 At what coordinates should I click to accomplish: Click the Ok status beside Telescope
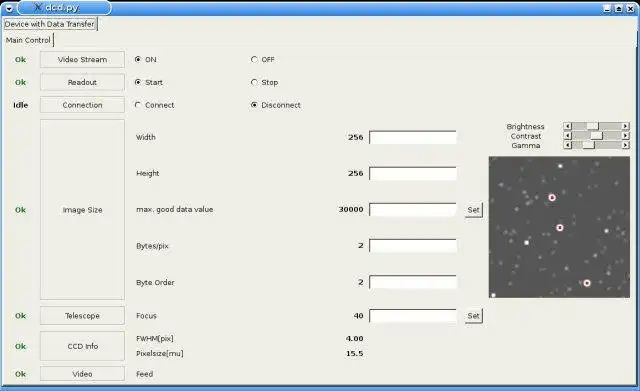coord(20,315)
